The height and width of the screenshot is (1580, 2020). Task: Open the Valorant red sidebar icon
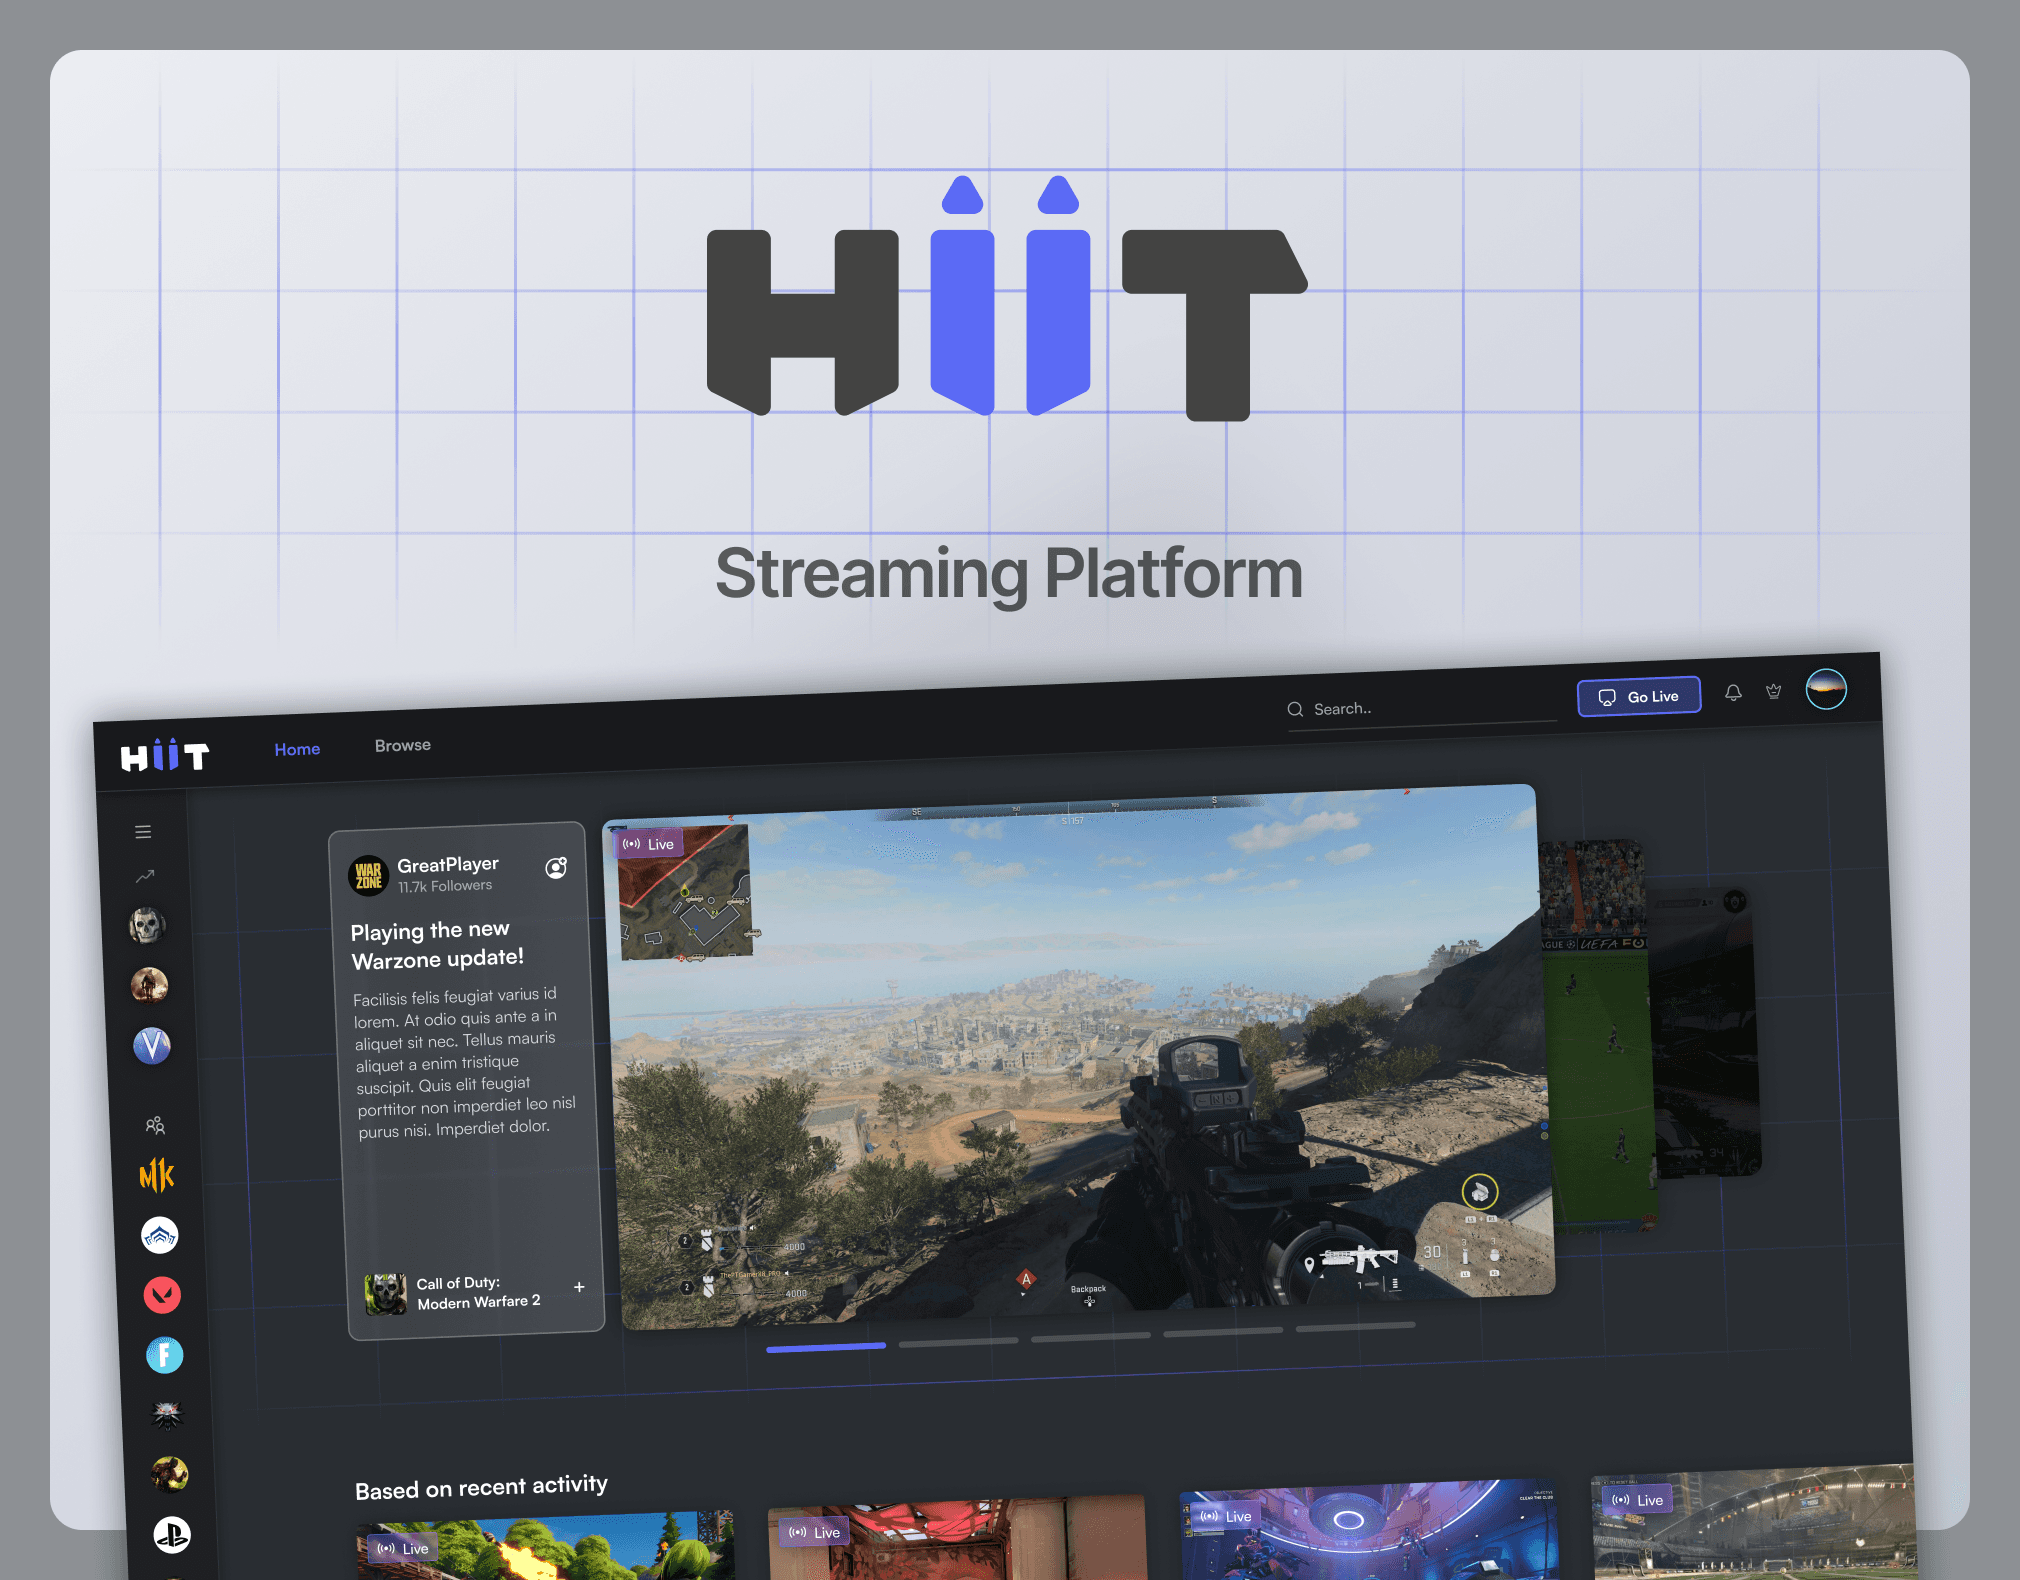pos(162,1295)
